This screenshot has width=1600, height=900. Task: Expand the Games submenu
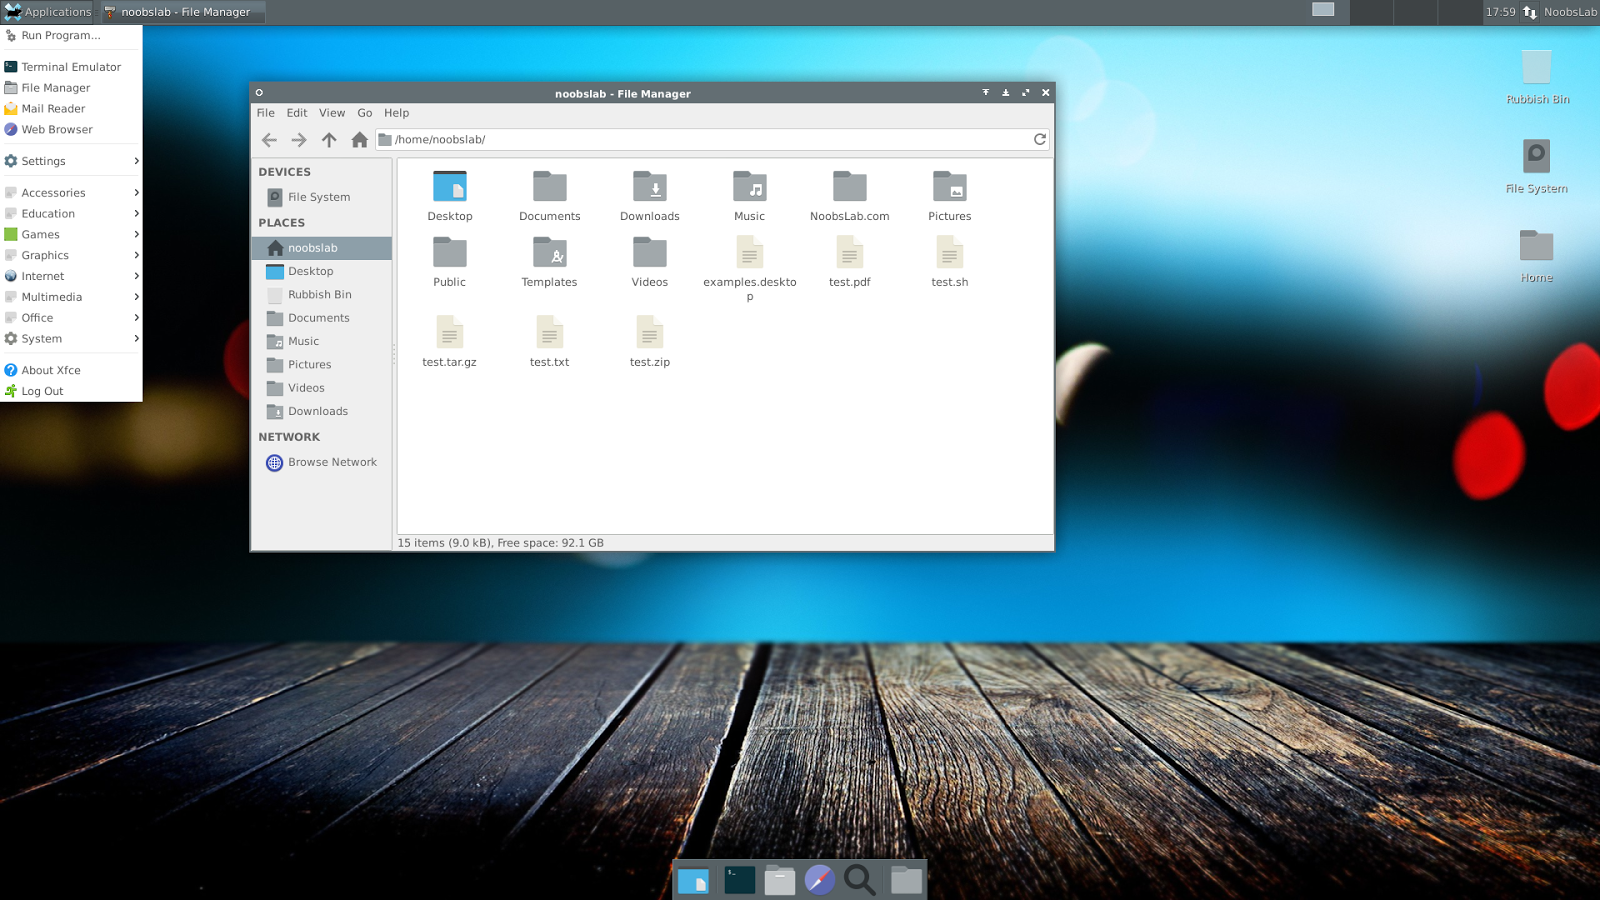point(71,235)
